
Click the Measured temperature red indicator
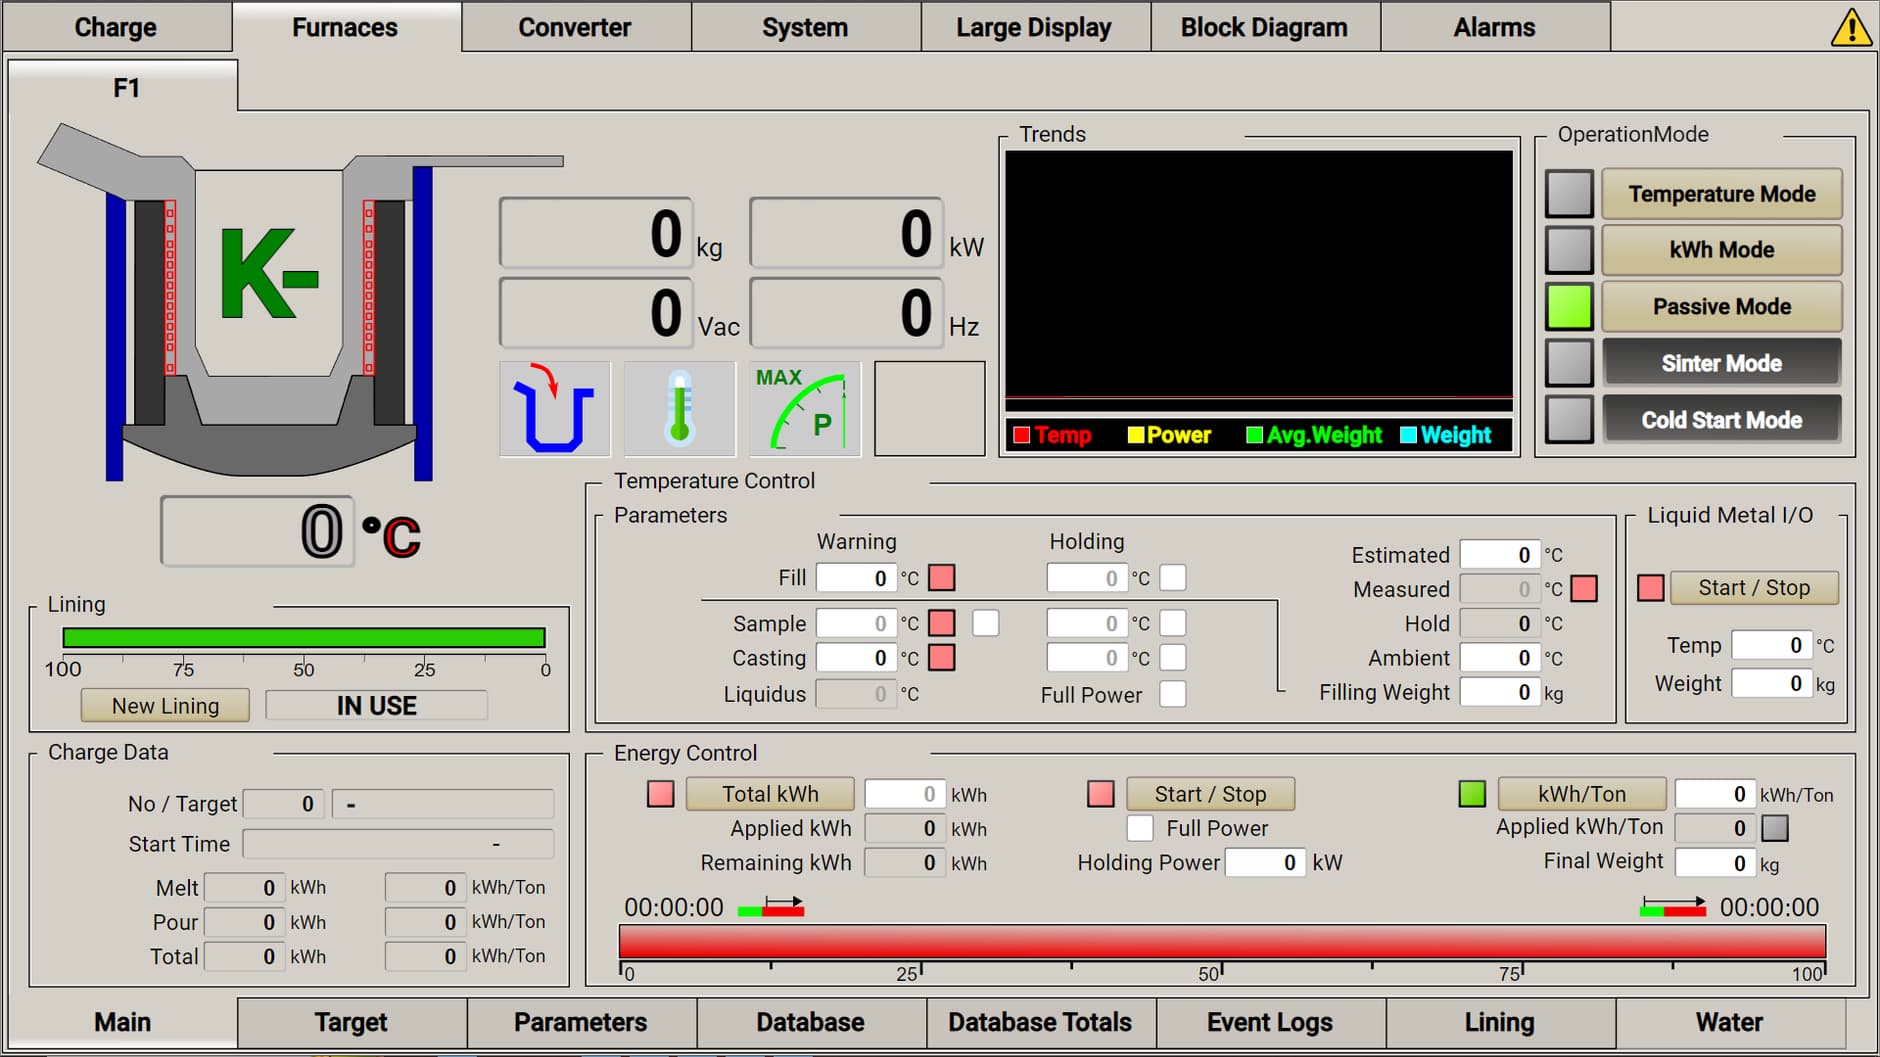pyautogui.click(x=1584, y=589)
